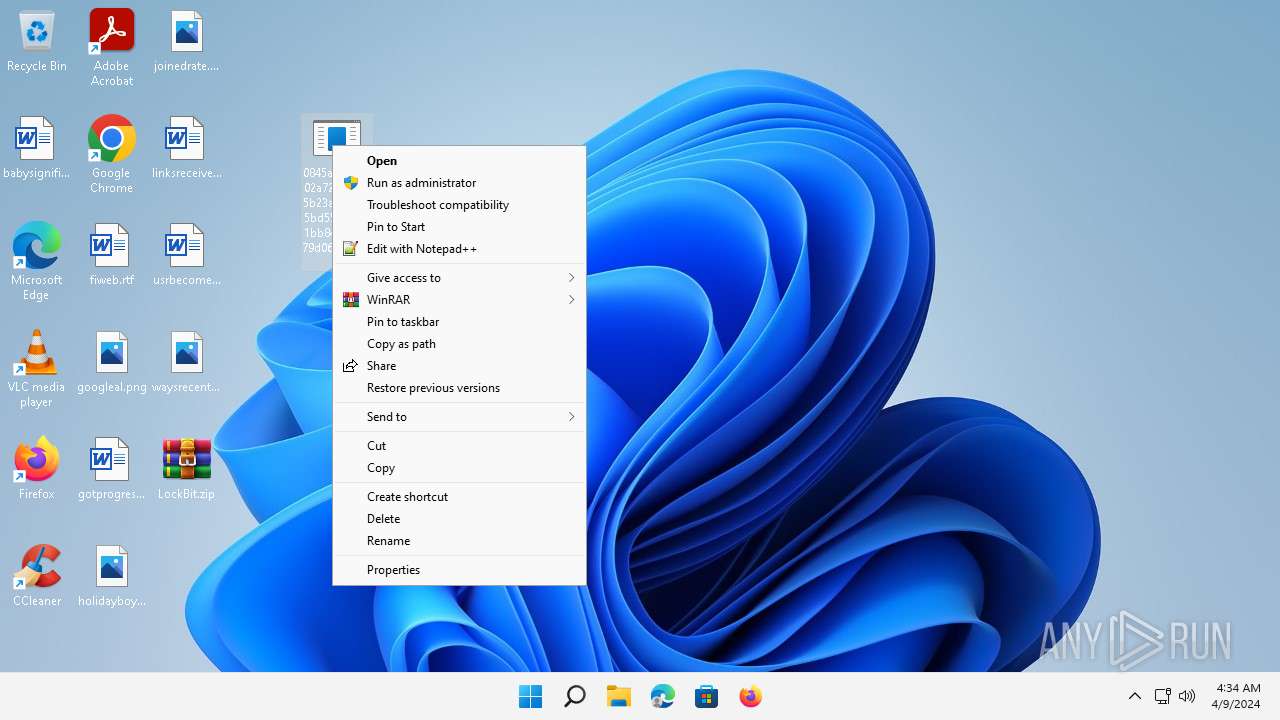Choose Share in the context menu
The height and width of the screenshot is (720, 1280).
pyautogui.click(x=459, y=366)
